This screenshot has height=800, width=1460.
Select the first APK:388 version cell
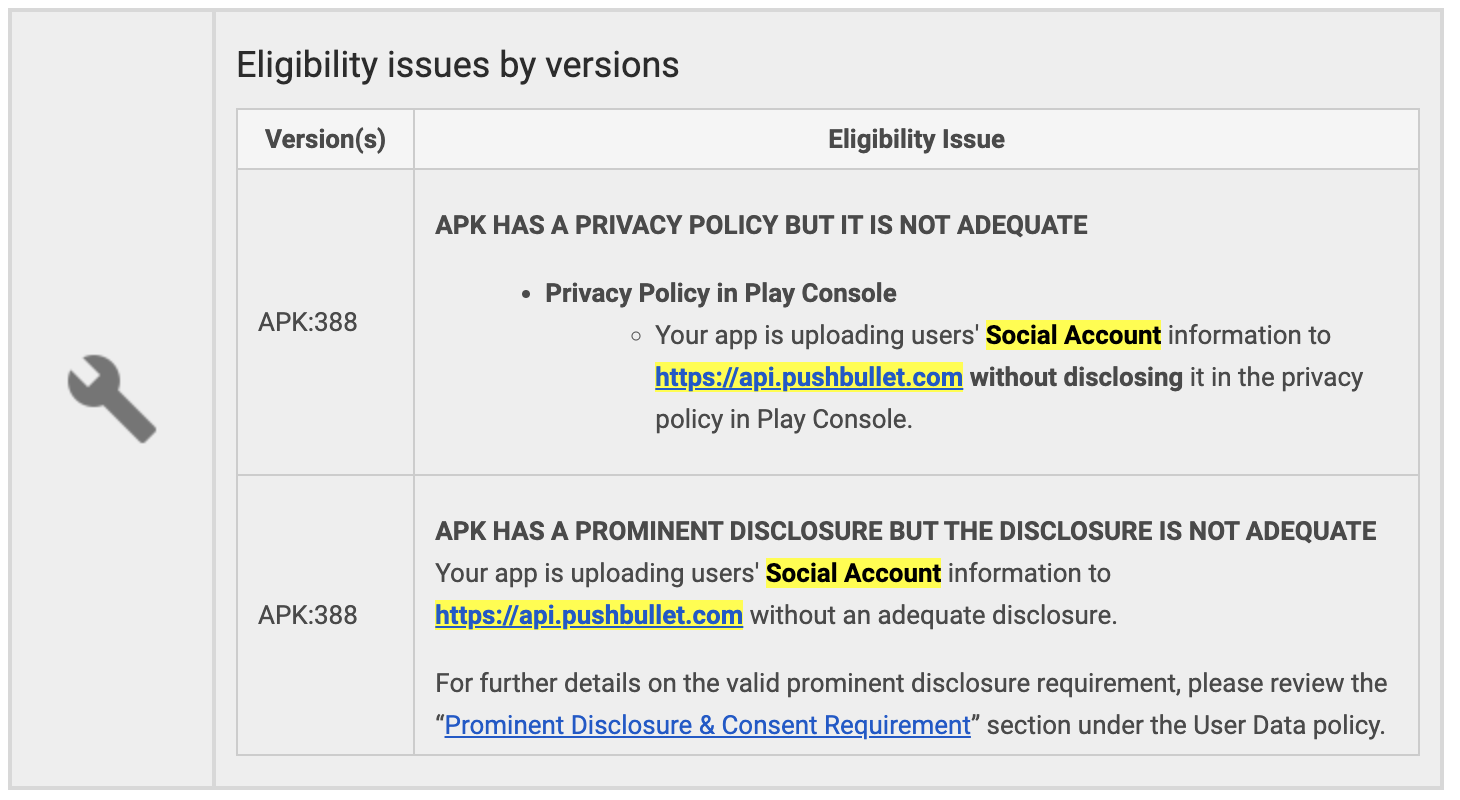point(308,322)
